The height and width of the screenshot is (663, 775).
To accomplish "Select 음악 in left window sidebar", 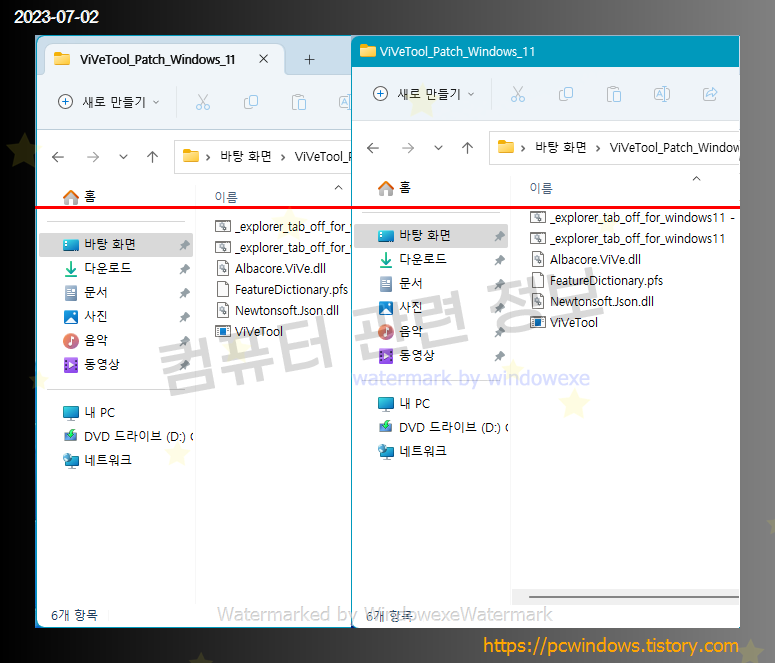I will (116, 340).
